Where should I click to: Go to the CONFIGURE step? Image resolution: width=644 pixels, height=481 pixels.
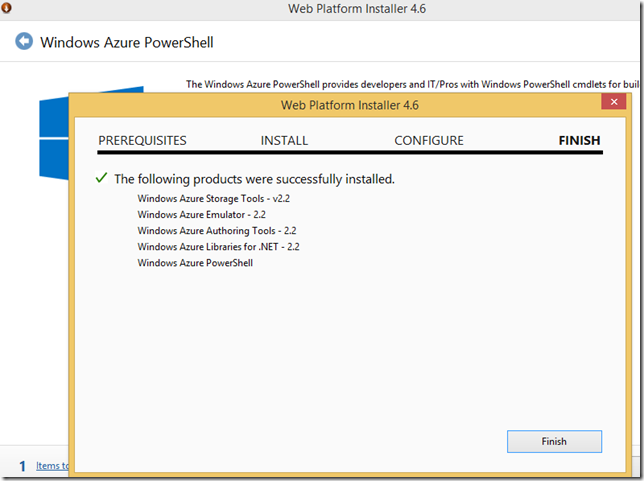tap(428, 141)
